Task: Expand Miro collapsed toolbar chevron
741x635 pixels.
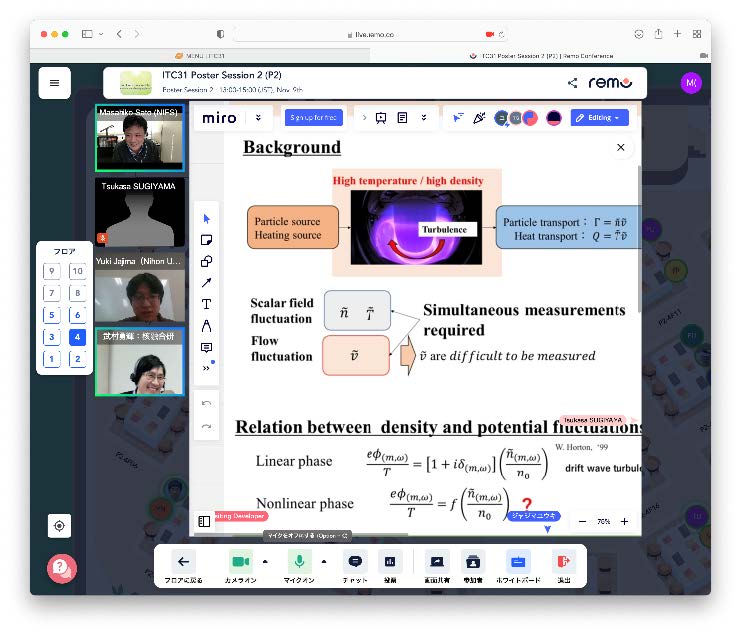Action: pos(364,118)
